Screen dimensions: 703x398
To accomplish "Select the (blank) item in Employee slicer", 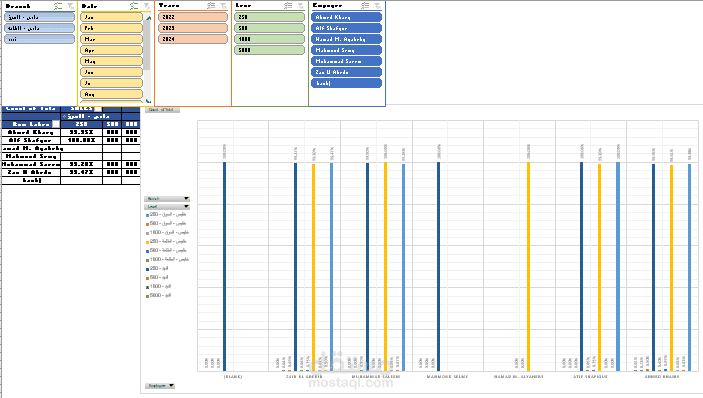I will tap(347, 83).
